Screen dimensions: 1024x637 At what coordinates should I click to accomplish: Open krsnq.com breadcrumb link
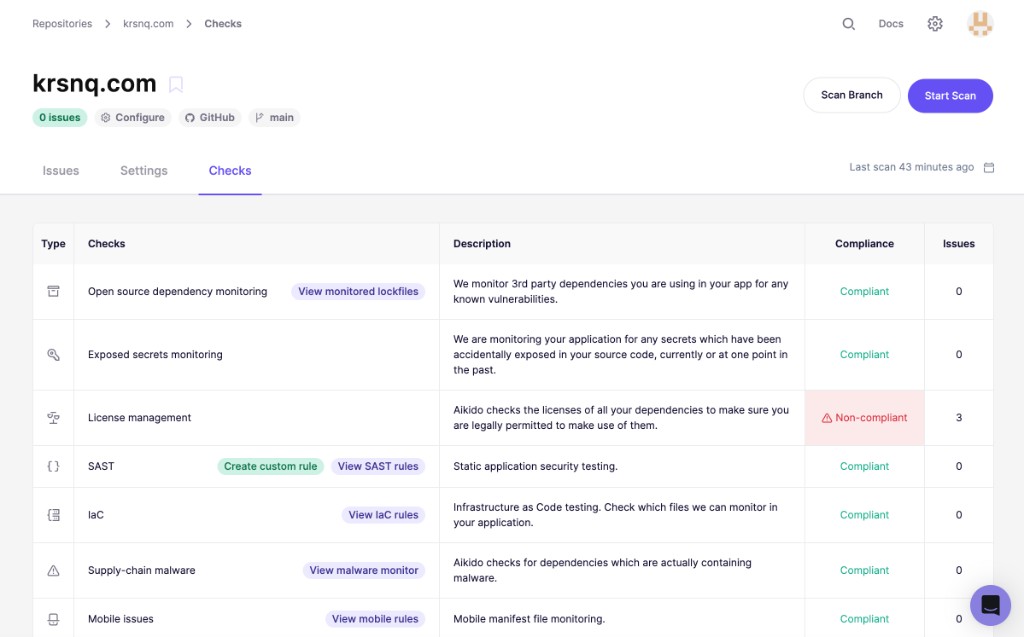(x=148, y=24)
